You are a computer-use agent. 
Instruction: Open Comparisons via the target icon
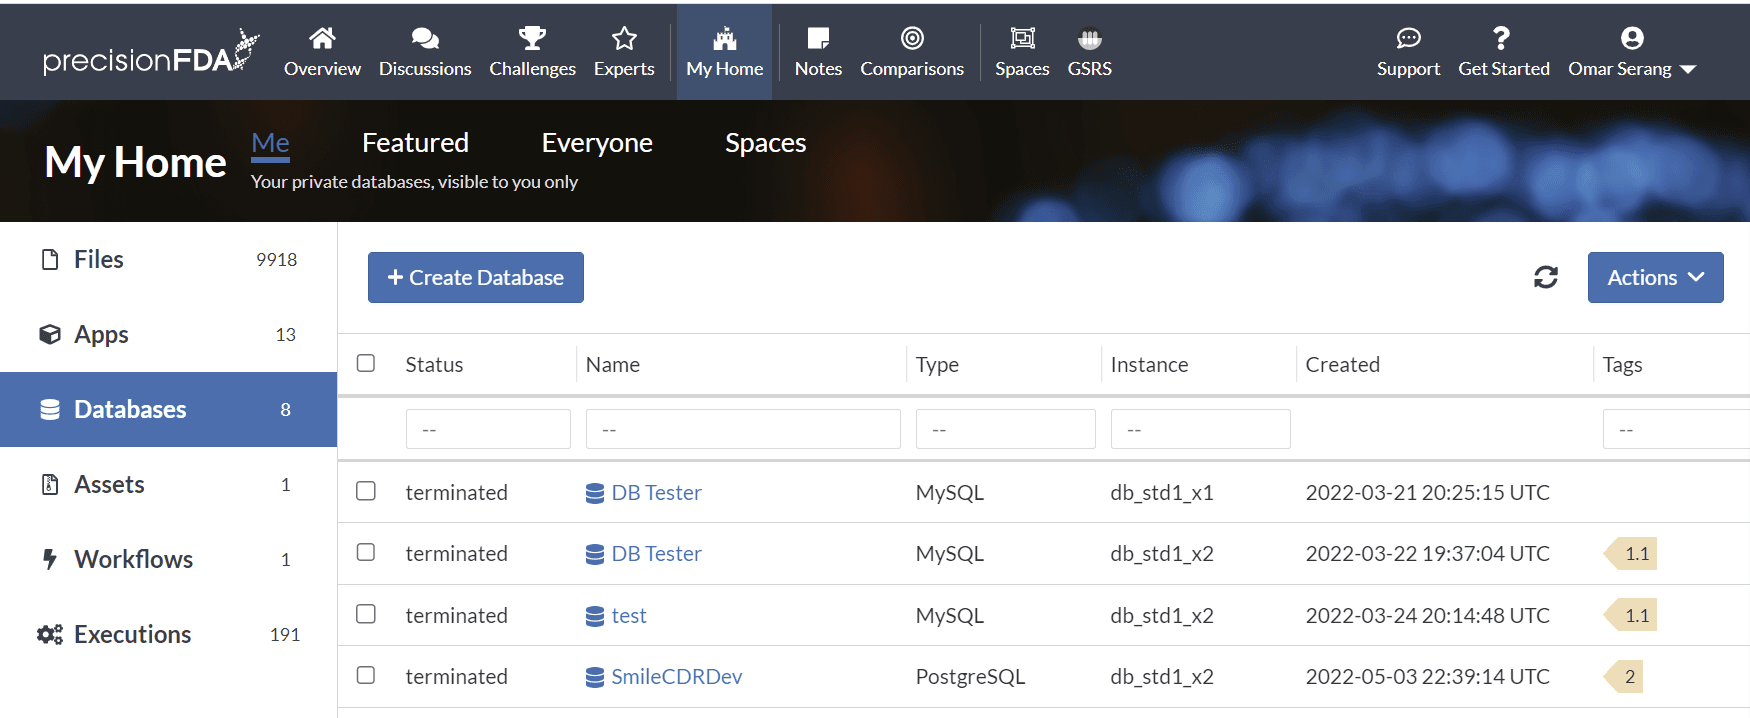pyautogui.click(x=912, y=39)
